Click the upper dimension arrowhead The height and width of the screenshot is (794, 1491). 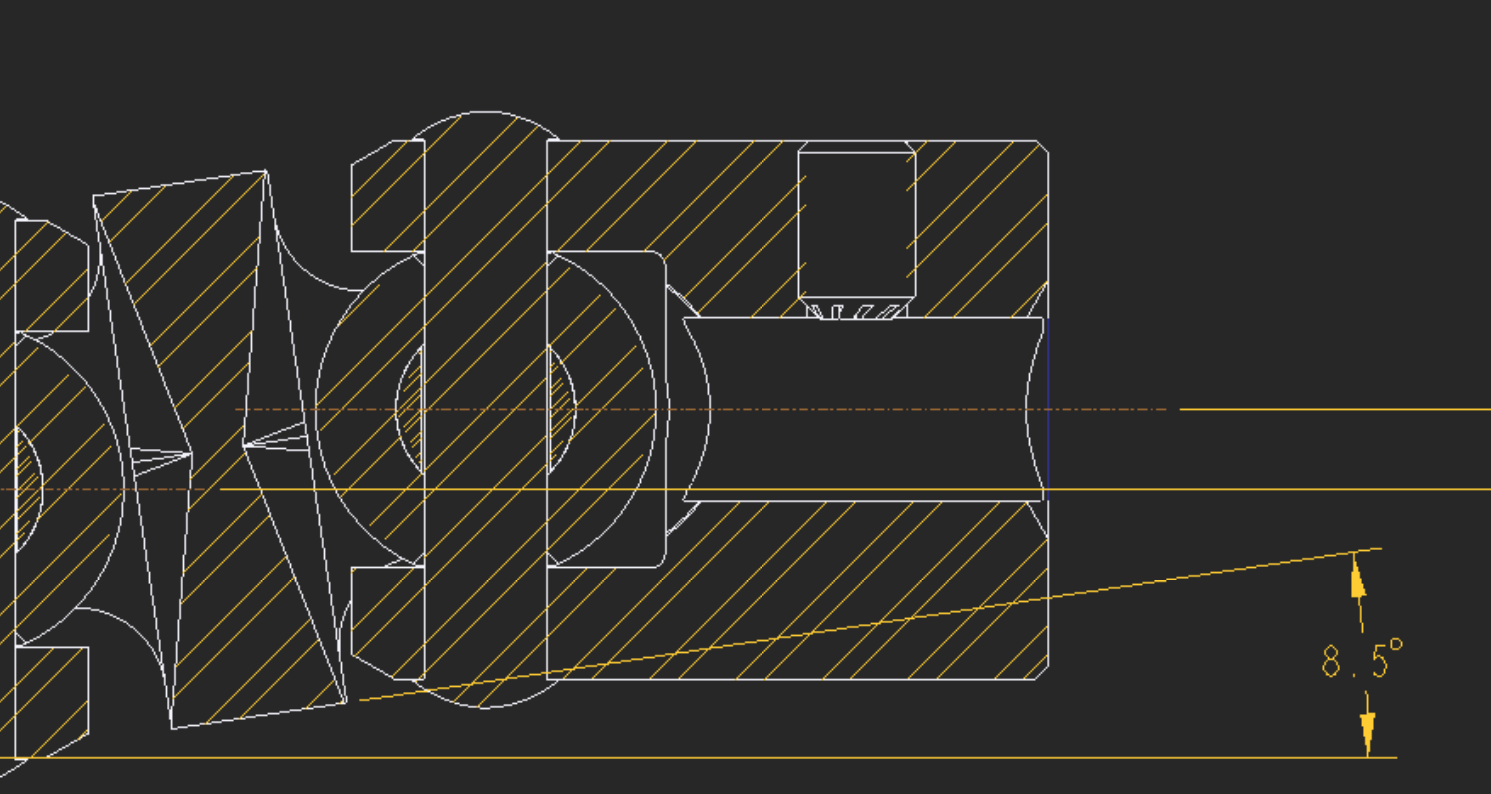click(x=1358, y=582)
